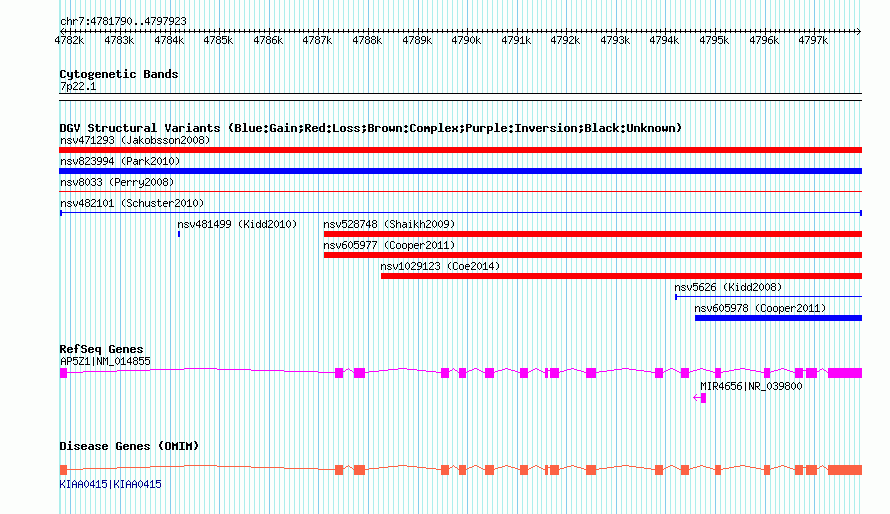Click the 4795k ruler tick label
This screenshot has width=890, height=514.
point(714,40)
